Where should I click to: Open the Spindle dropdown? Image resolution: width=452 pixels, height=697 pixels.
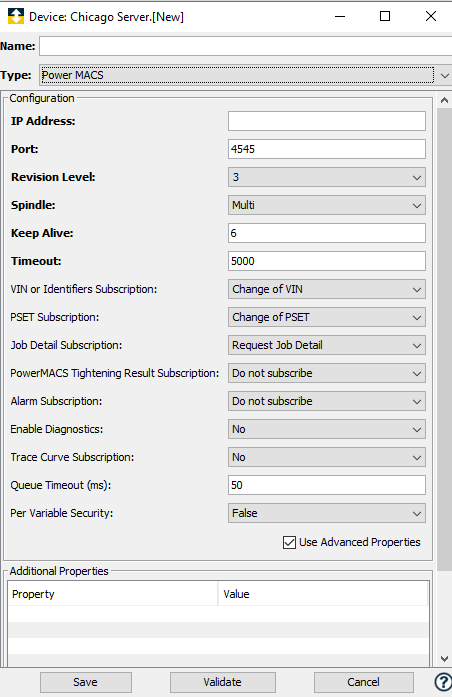point(327,205)
